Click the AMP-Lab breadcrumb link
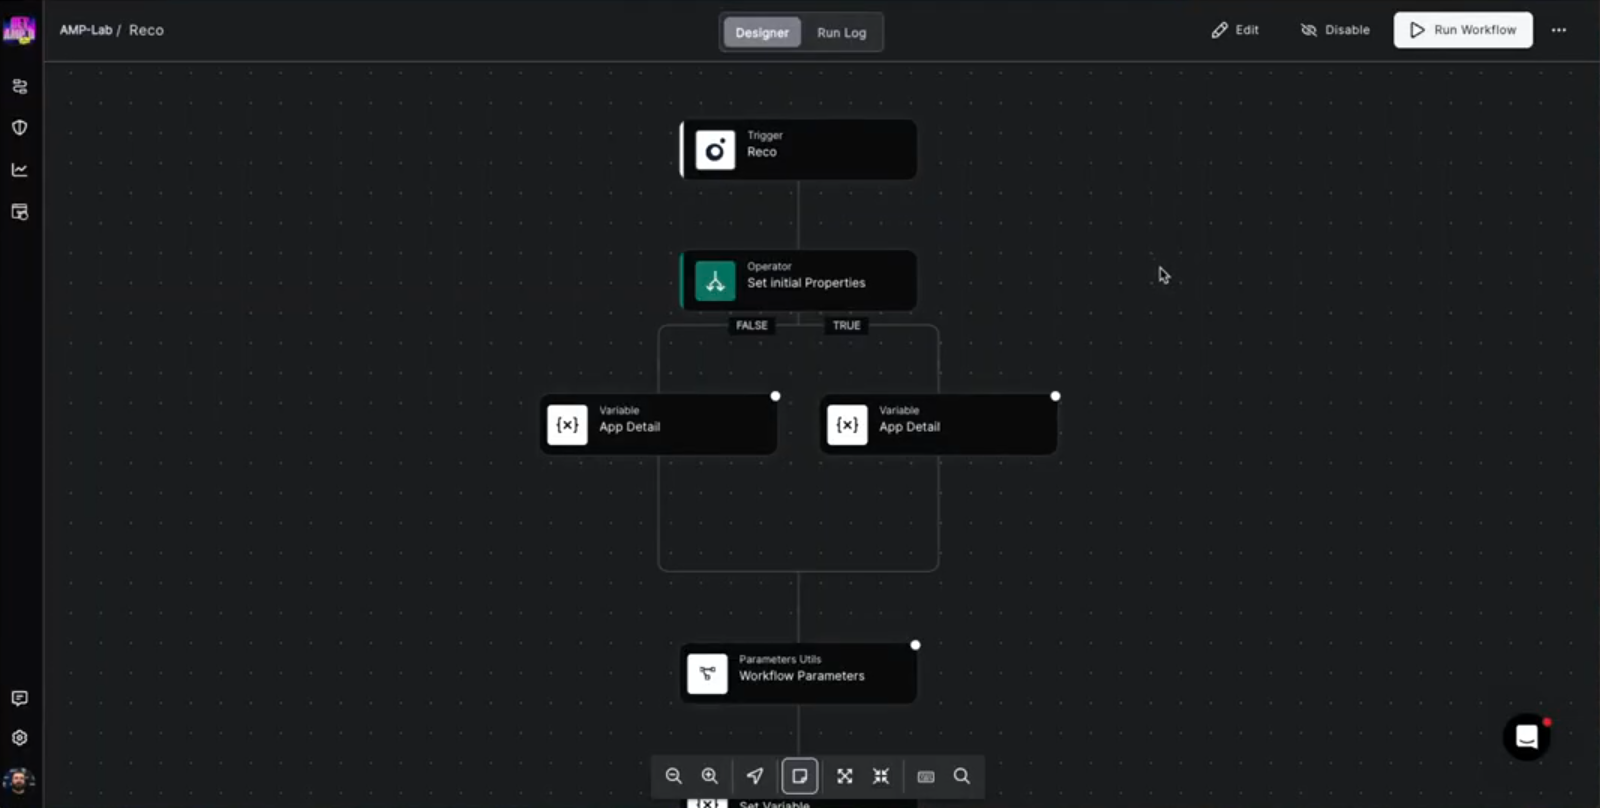 tap(85, 30)
